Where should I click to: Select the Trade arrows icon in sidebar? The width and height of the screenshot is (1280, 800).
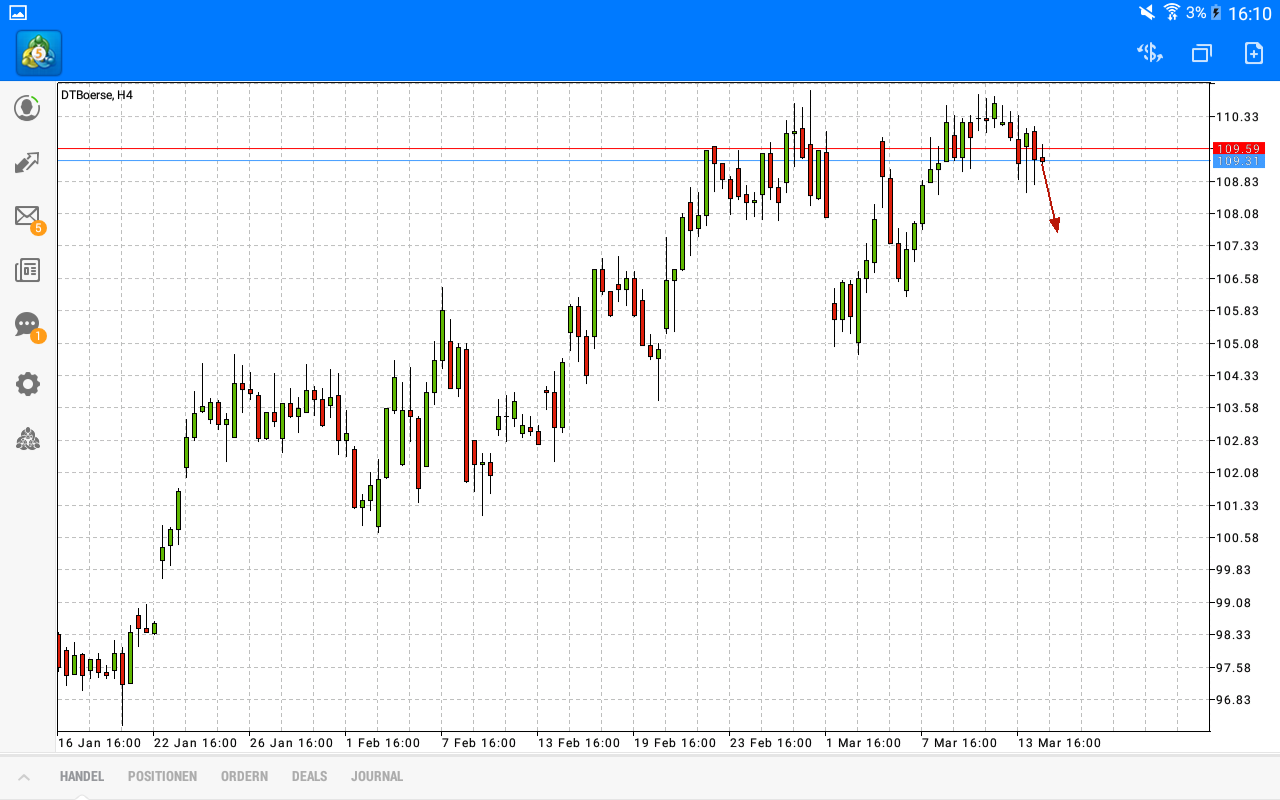tap(27, 162)
